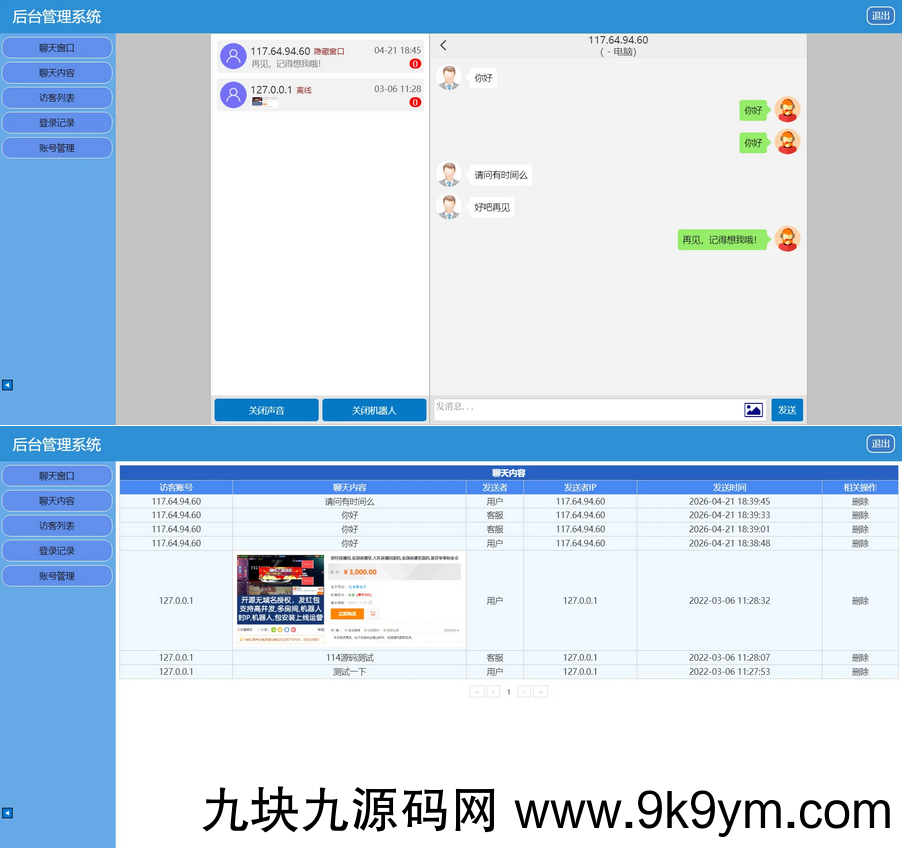
Task: Open the screenshot thumbnail in chat records table
Action: [x=349, y=600]
